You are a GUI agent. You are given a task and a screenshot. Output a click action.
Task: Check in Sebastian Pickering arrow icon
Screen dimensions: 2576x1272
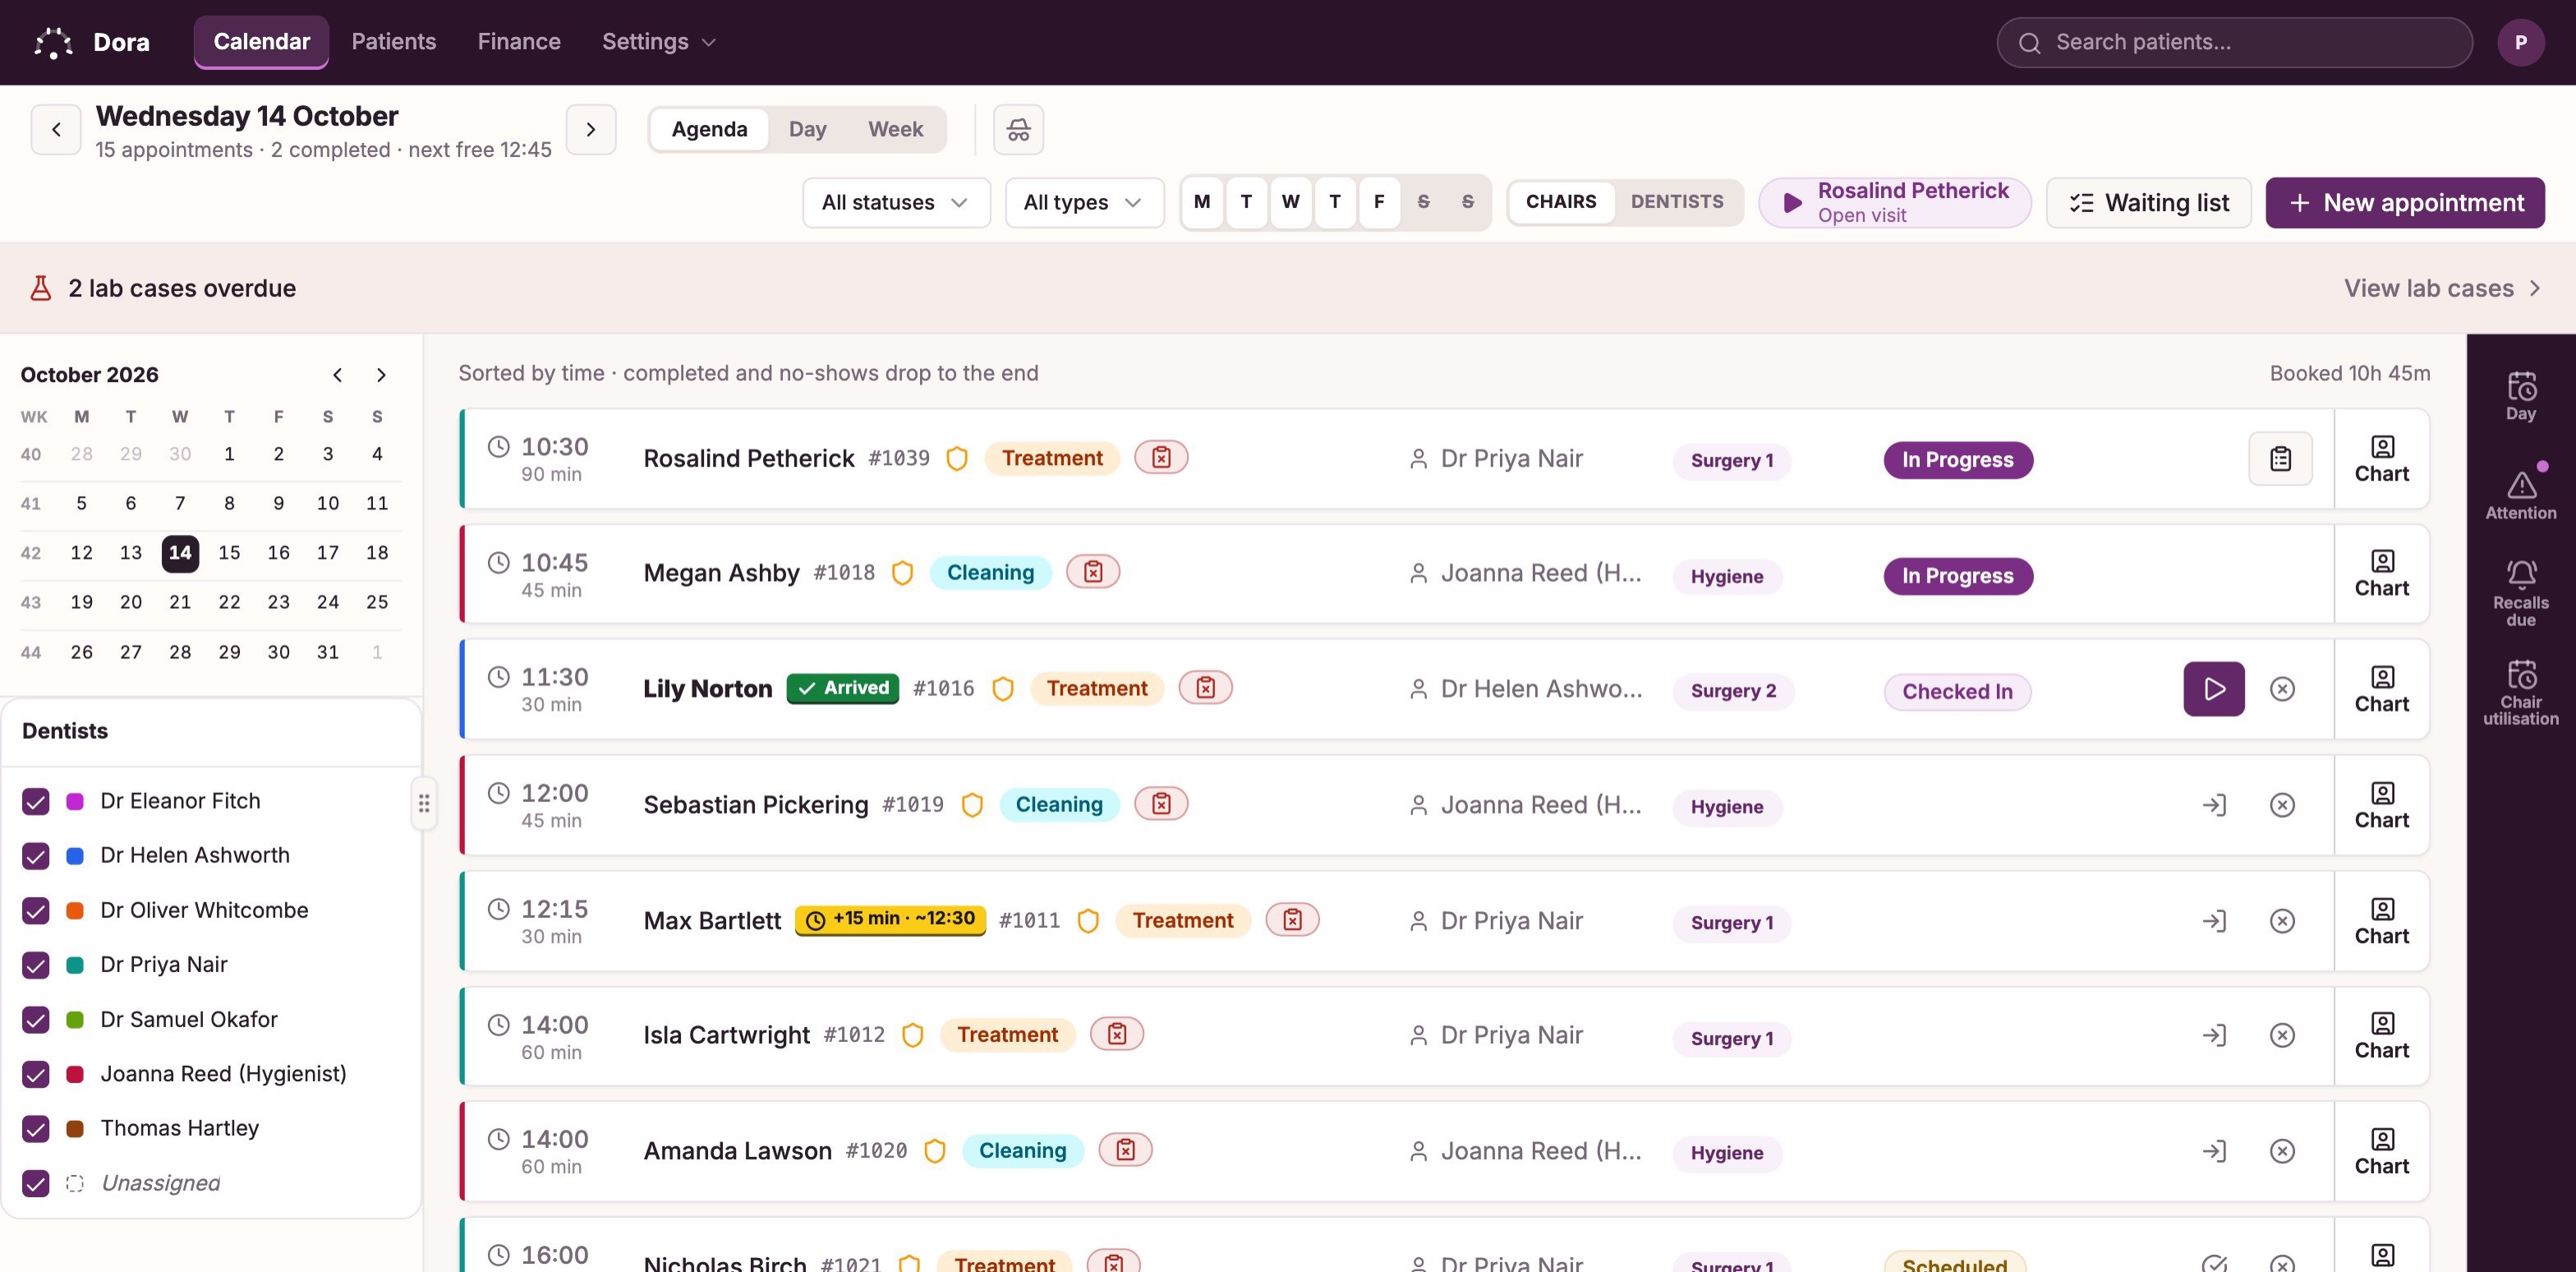(2214, 805)
